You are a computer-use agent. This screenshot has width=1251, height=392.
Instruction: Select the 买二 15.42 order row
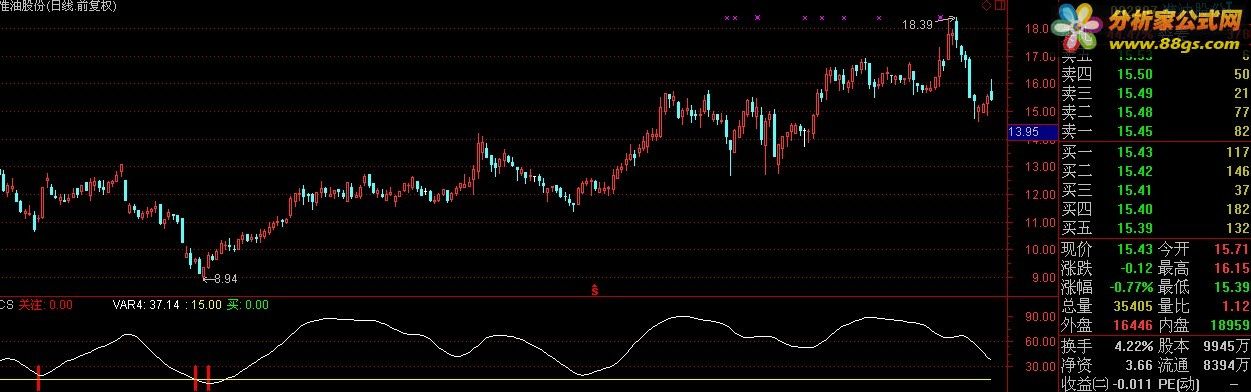[x=1155, y=171]
